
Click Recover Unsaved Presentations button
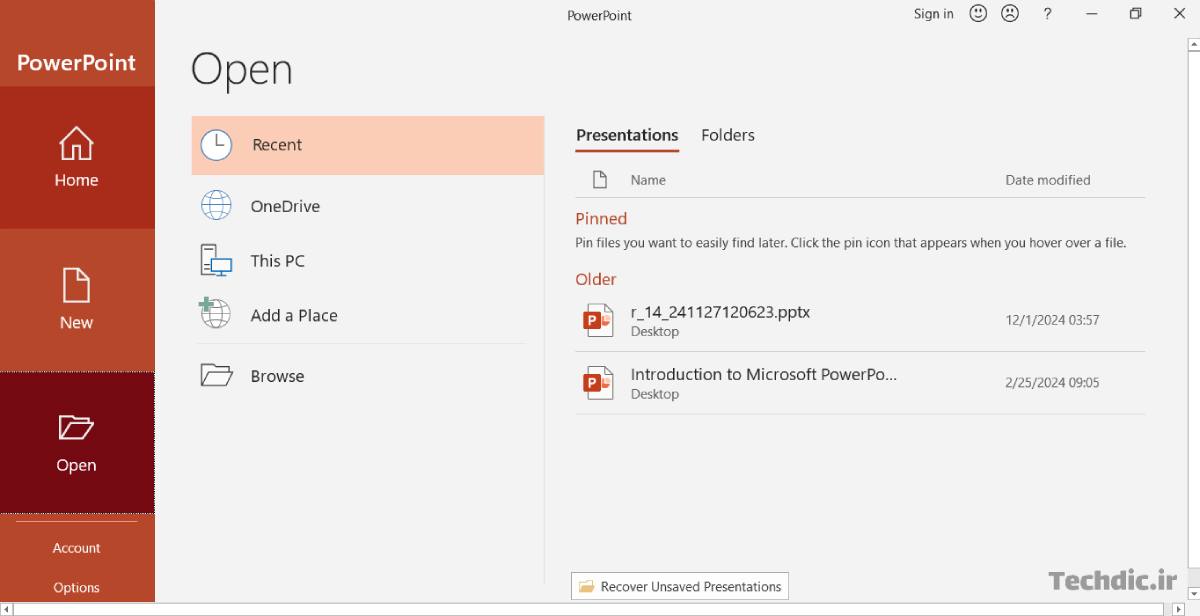(x=680, y=586)
